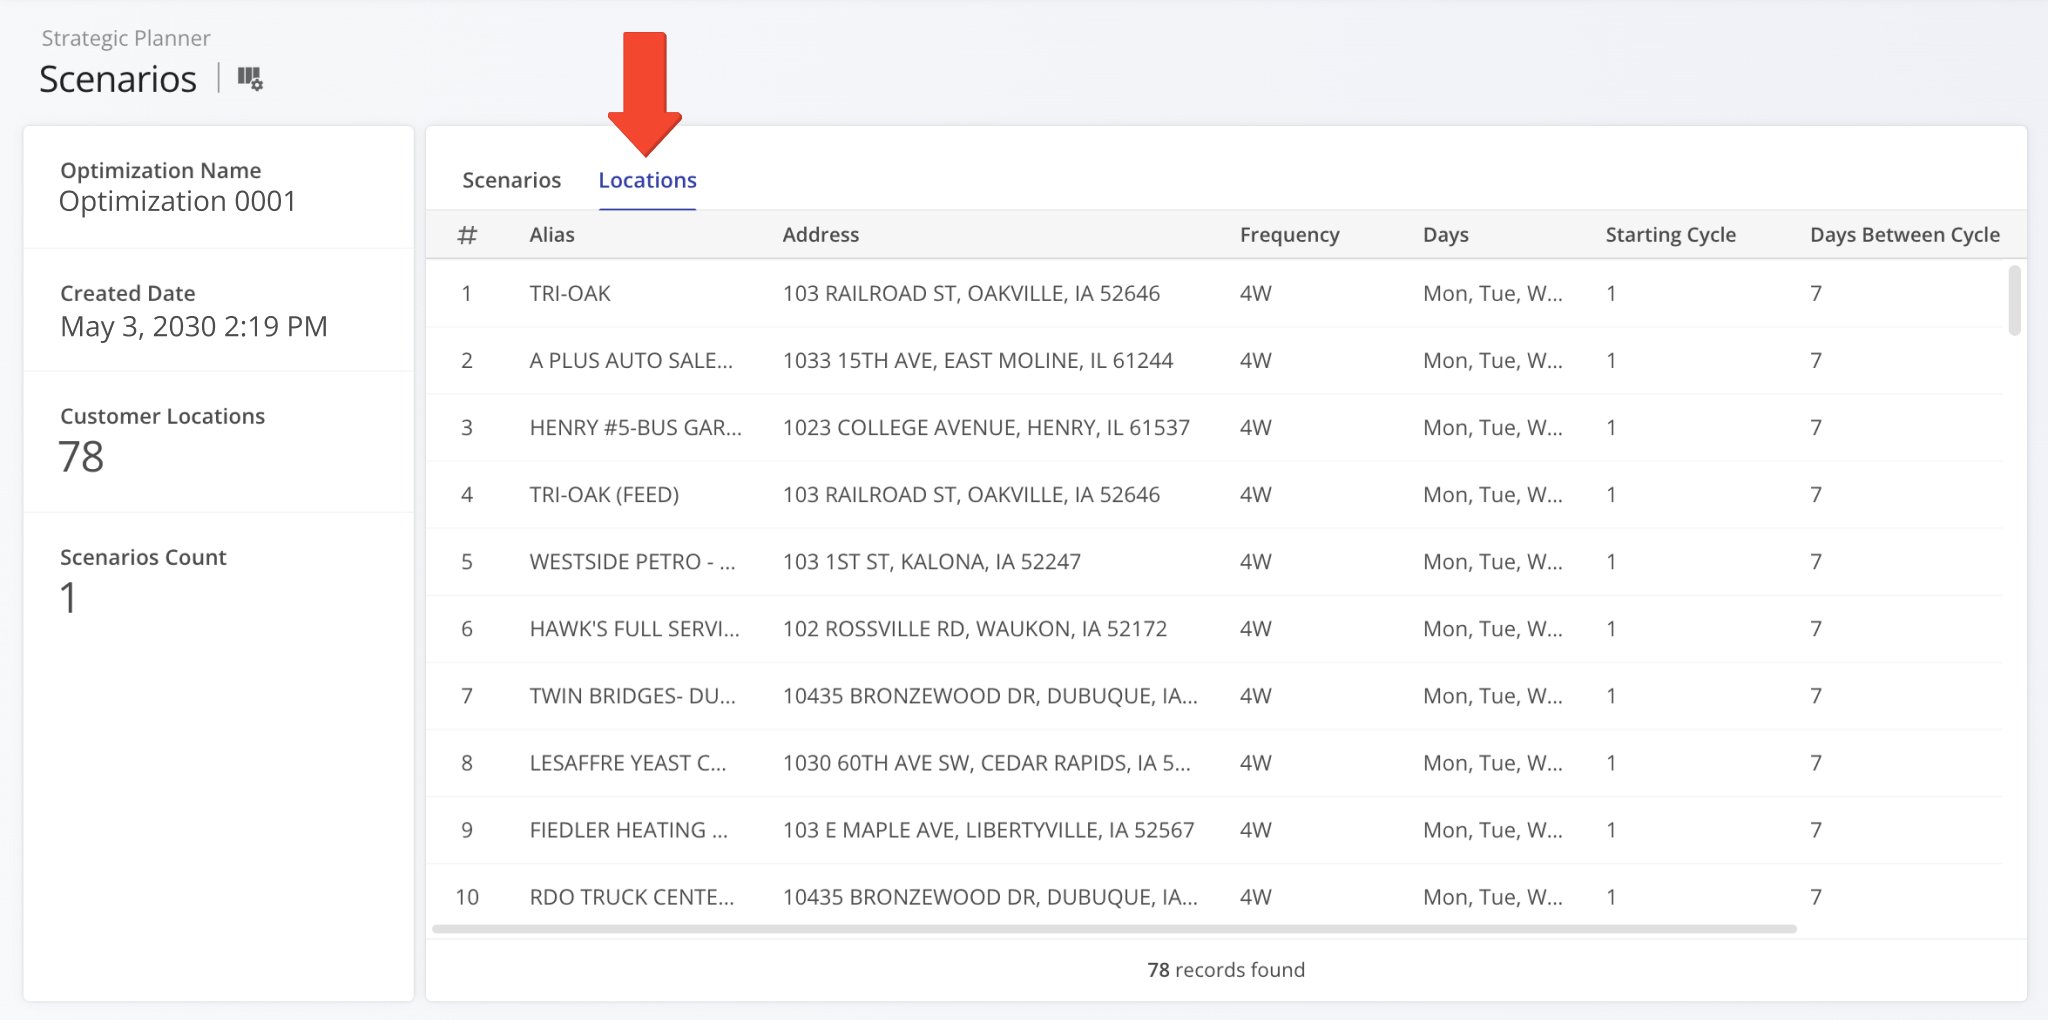
Task: Click address 102 ROSSVILLE RD, WAUKON
Action: tap(974, 628)
